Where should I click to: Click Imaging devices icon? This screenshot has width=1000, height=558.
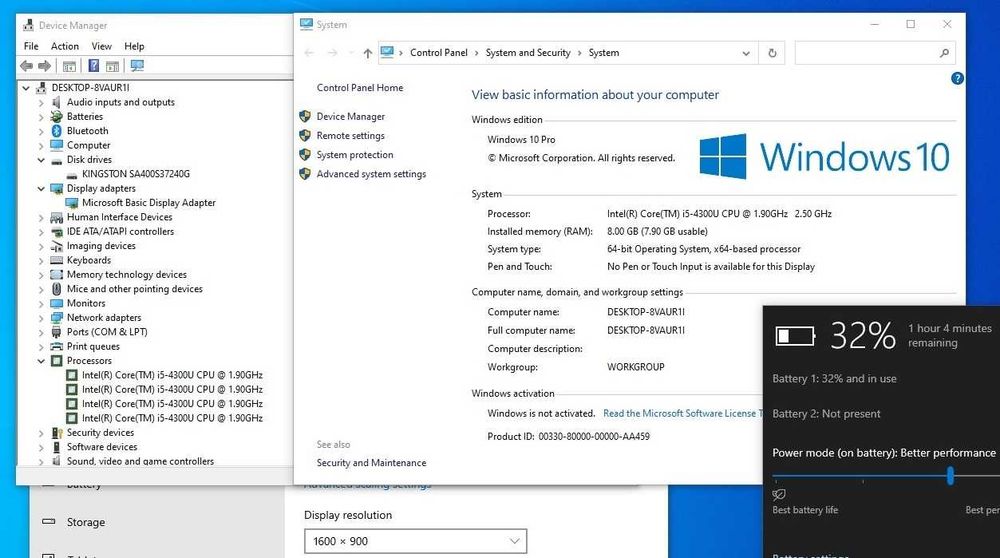[x=56, y=246]
